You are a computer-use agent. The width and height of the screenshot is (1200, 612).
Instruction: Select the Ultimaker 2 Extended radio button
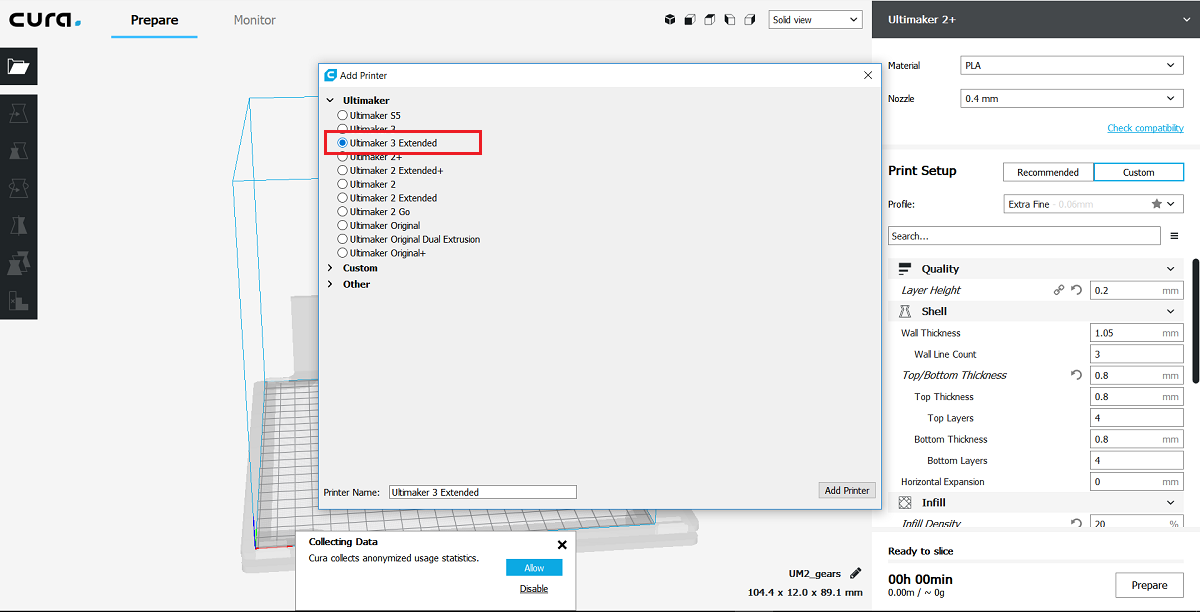point(343,198)
